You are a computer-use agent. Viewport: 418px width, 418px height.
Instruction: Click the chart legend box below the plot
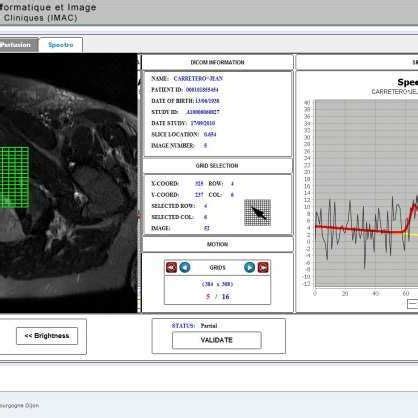pyautogui.click(x=413, y=304)
